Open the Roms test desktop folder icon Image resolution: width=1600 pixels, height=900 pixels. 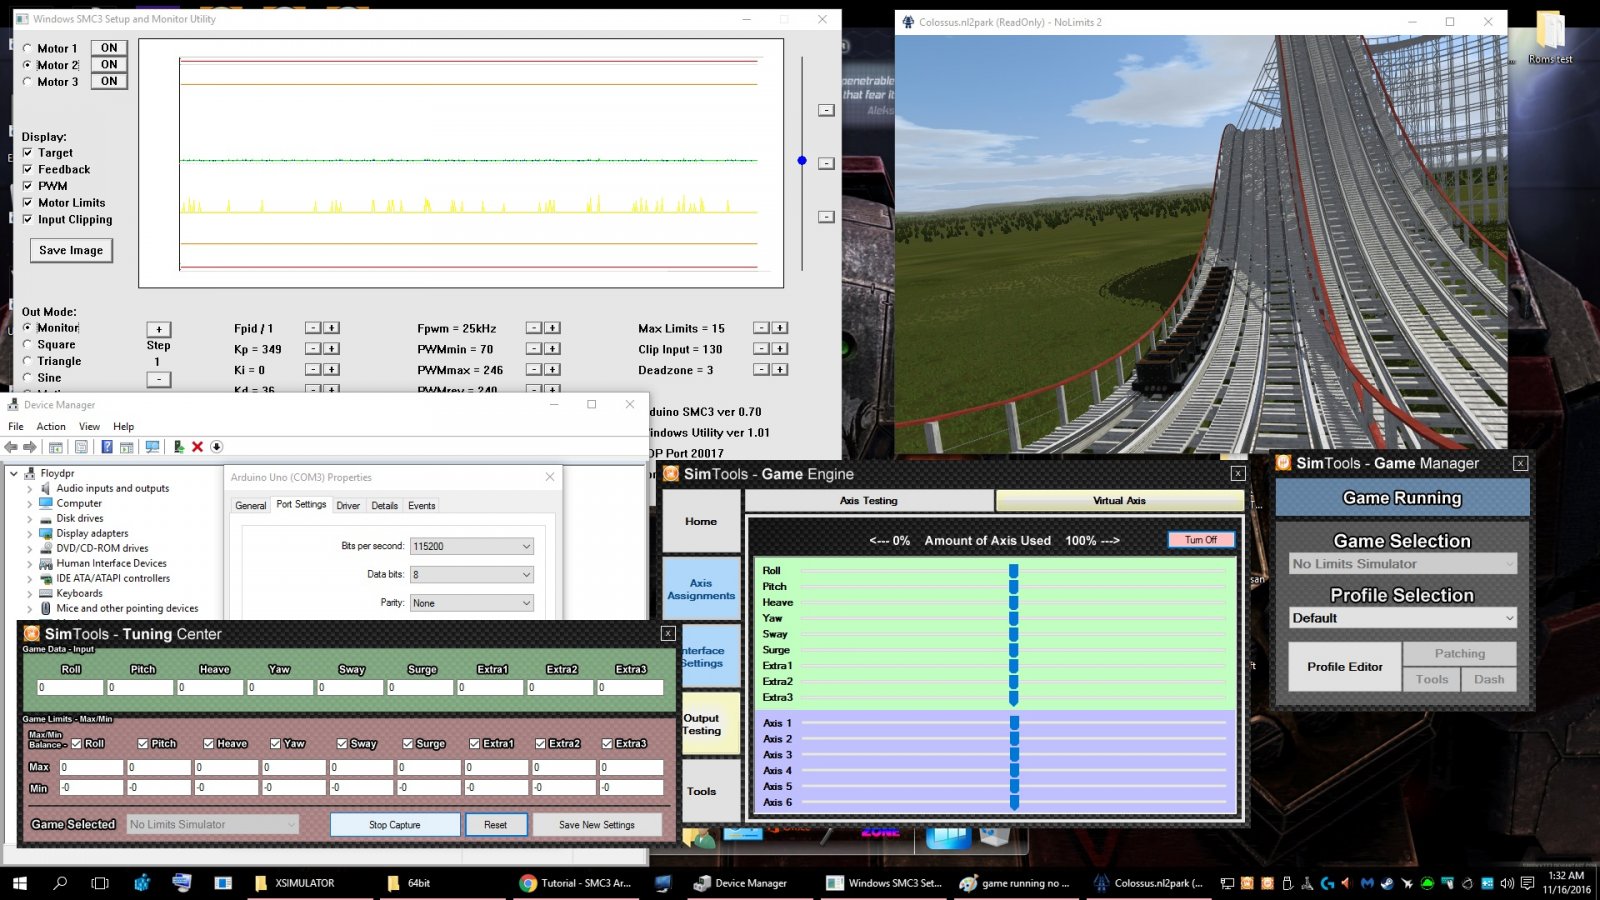(x=1550, y=38)
